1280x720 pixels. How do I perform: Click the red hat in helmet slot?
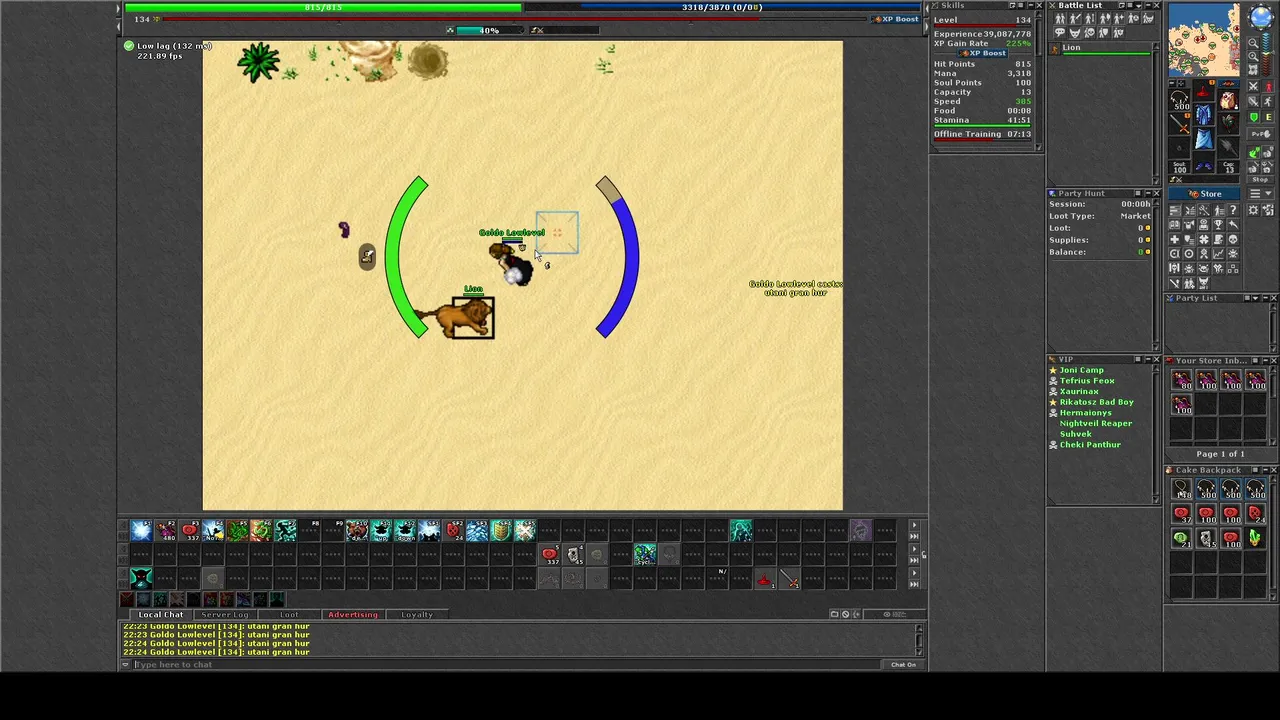click(1203, 90)
